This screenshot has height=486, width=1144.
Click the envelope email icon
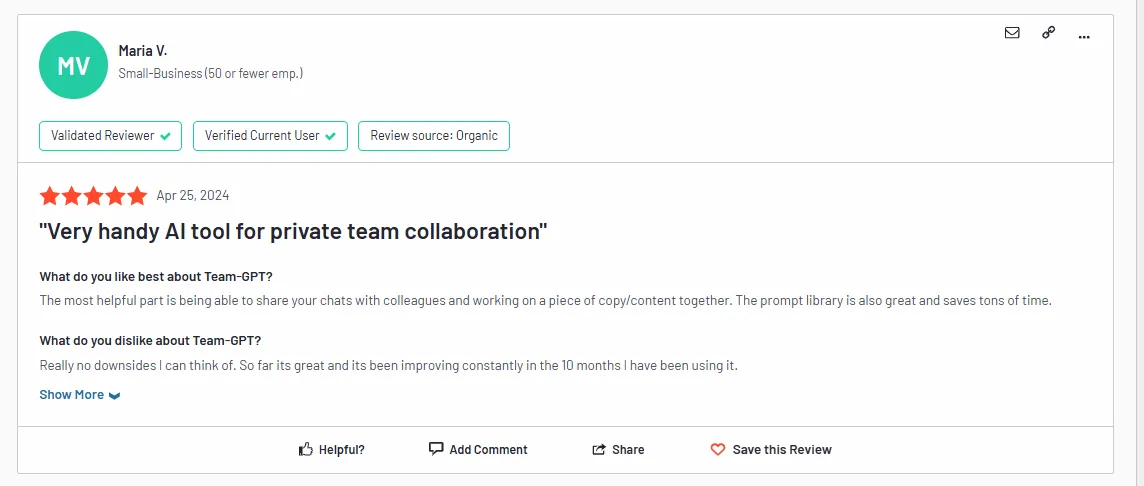coord(1012,33)
